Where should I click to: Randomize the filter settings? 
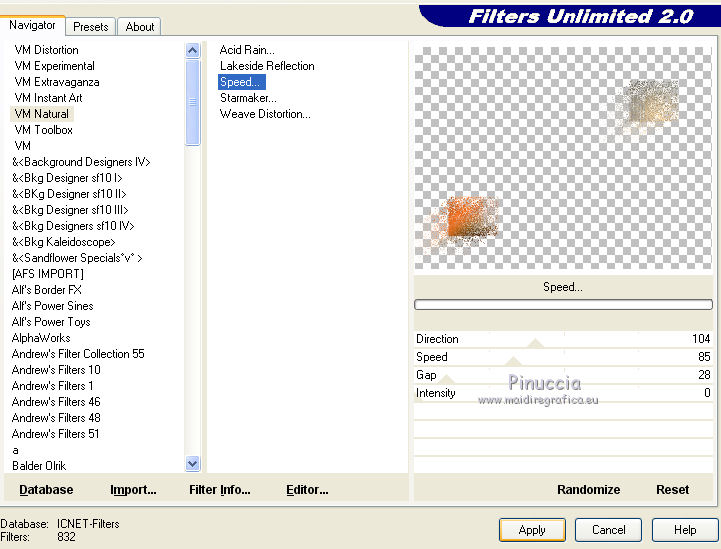589,490
